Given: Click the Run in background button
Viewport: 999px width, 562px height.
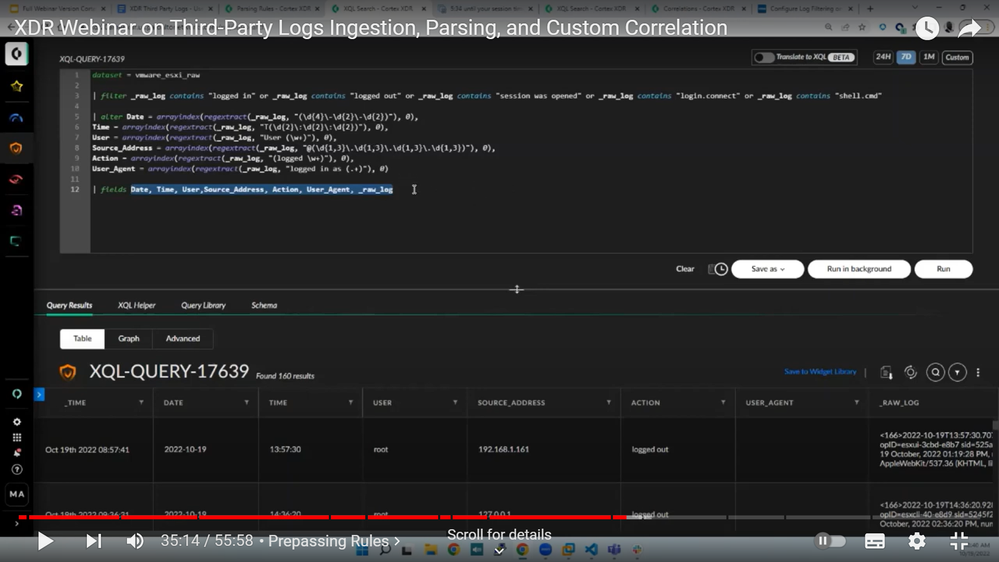Looking at the screenshot, I should [859, 269].
